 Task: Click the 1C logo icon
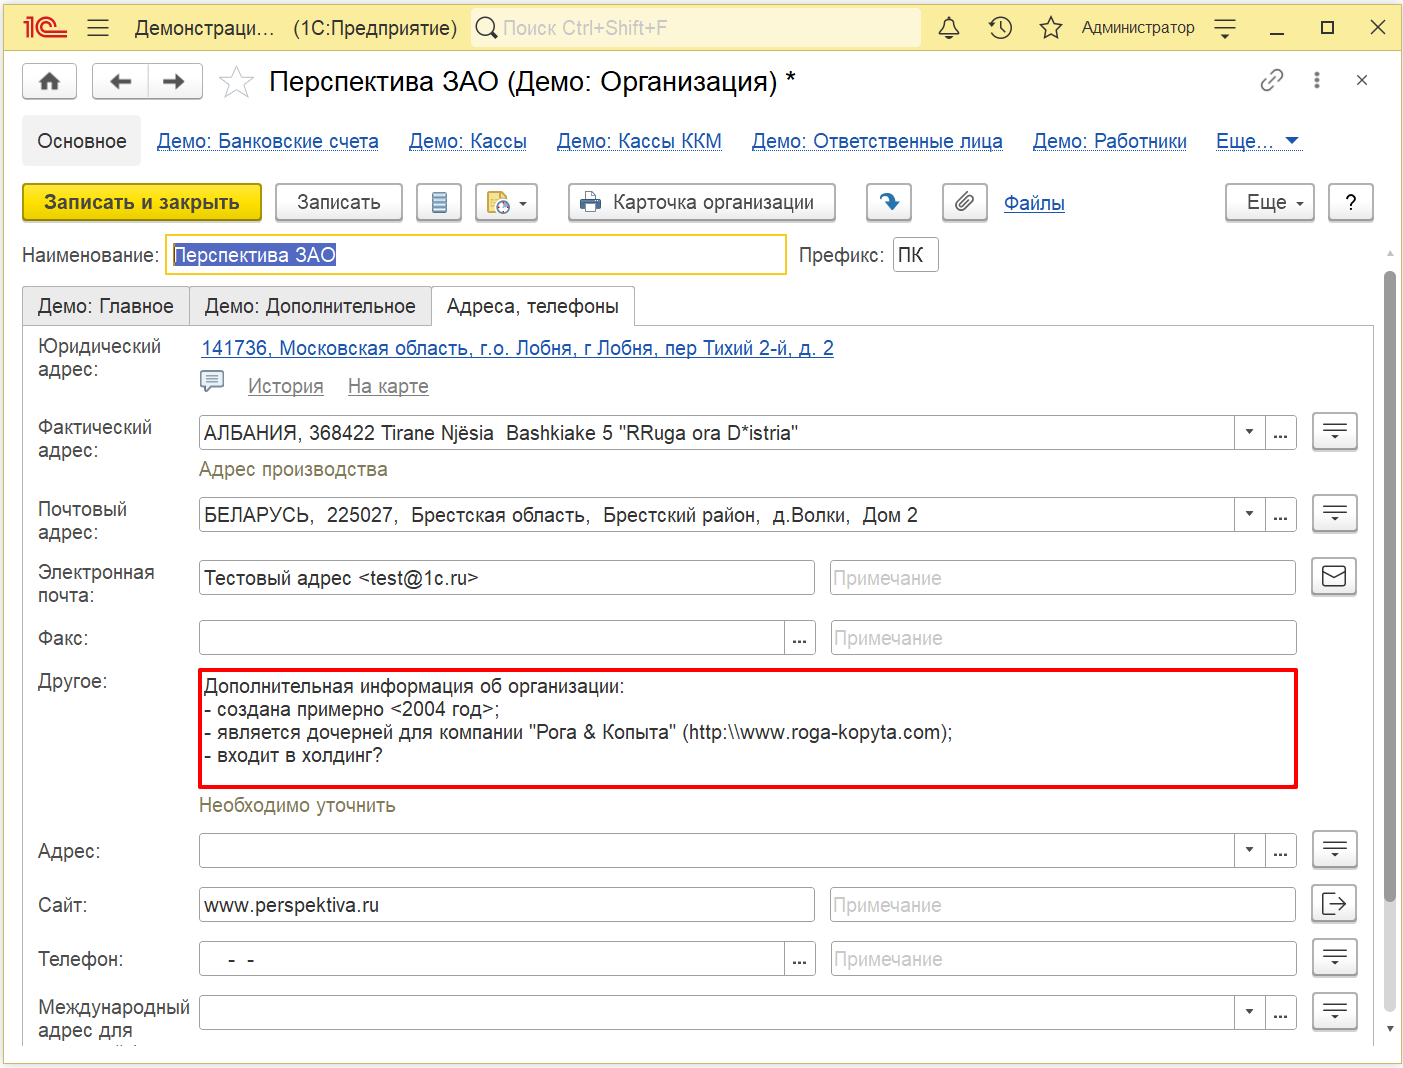(45, 28)
